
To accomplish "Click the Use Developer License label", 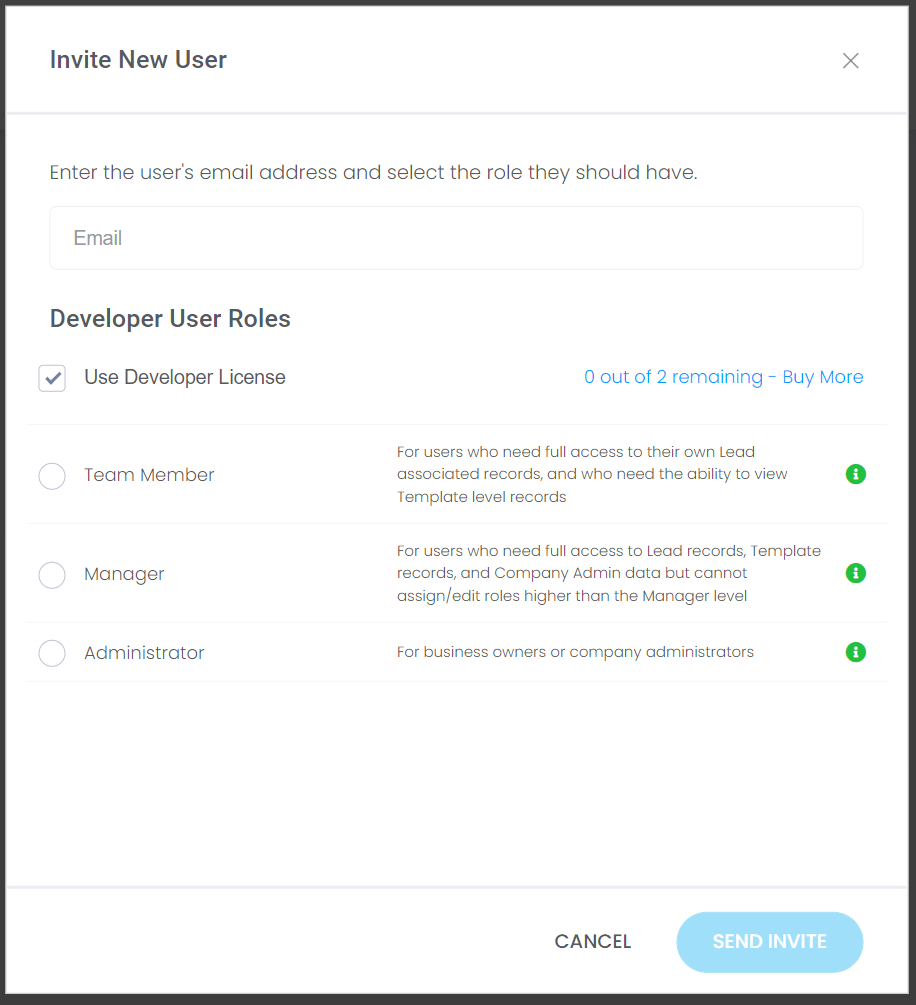I will [x=185, y=377].
